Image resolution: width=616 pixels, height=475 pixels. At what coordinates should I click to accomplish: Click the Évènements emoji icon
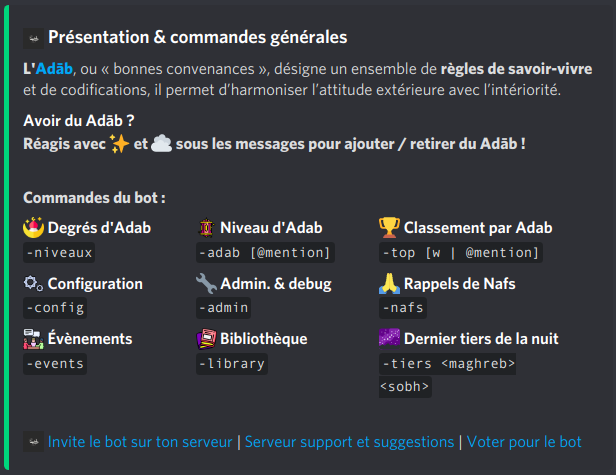tap(33, 339)
